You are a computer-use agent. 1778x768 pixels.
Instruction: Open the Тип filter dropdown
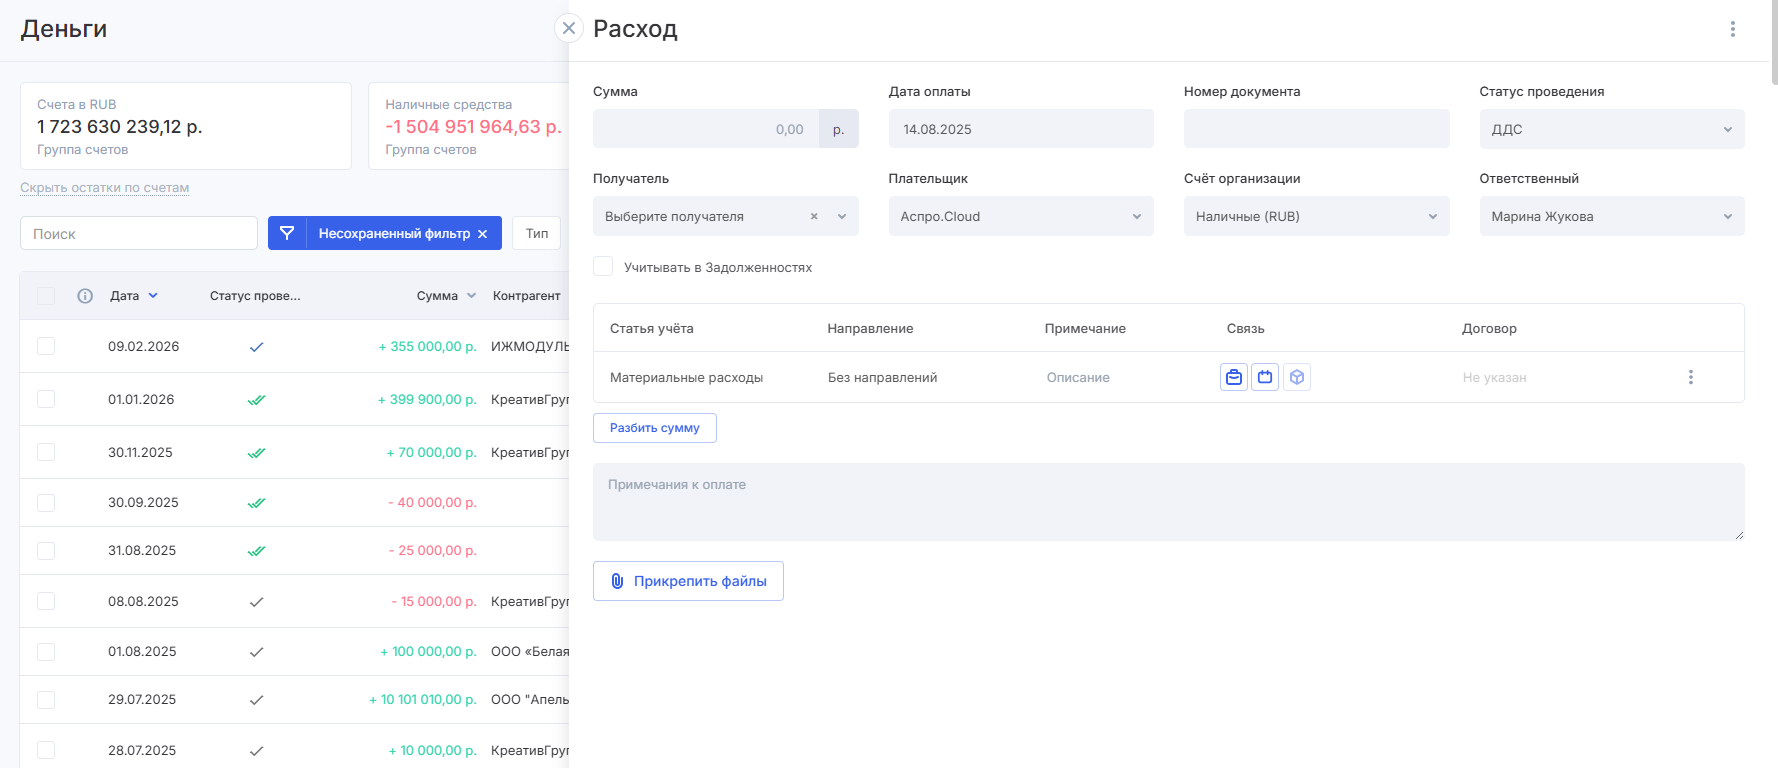[537, 233]
